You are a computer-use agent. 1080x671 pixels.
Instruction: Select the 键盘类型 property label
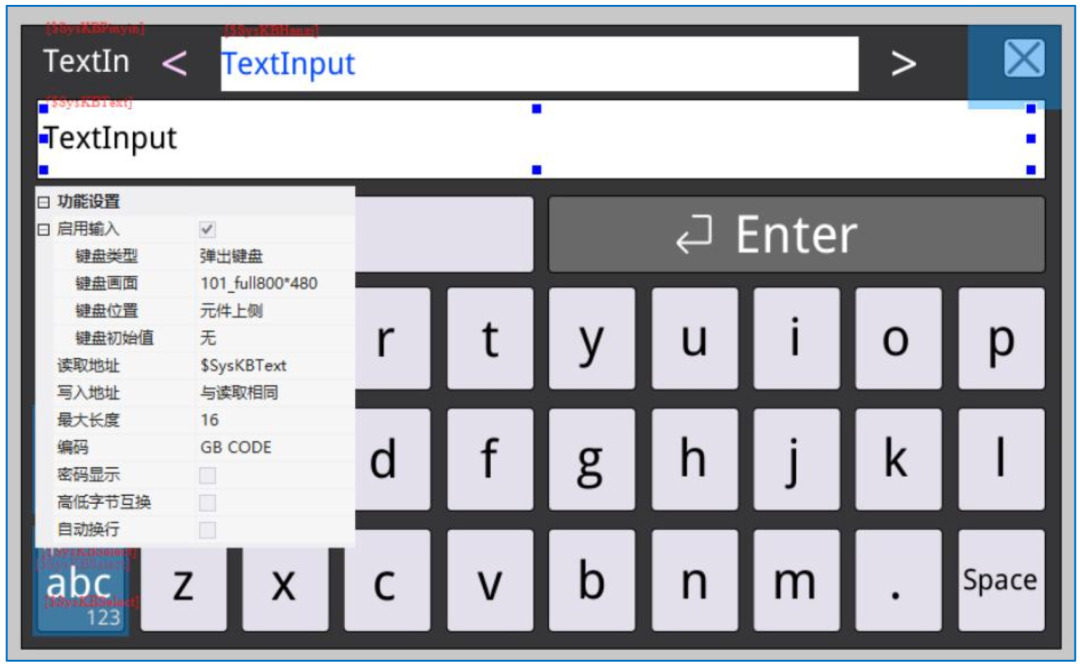pyautogui.click(x=107, y=256)
